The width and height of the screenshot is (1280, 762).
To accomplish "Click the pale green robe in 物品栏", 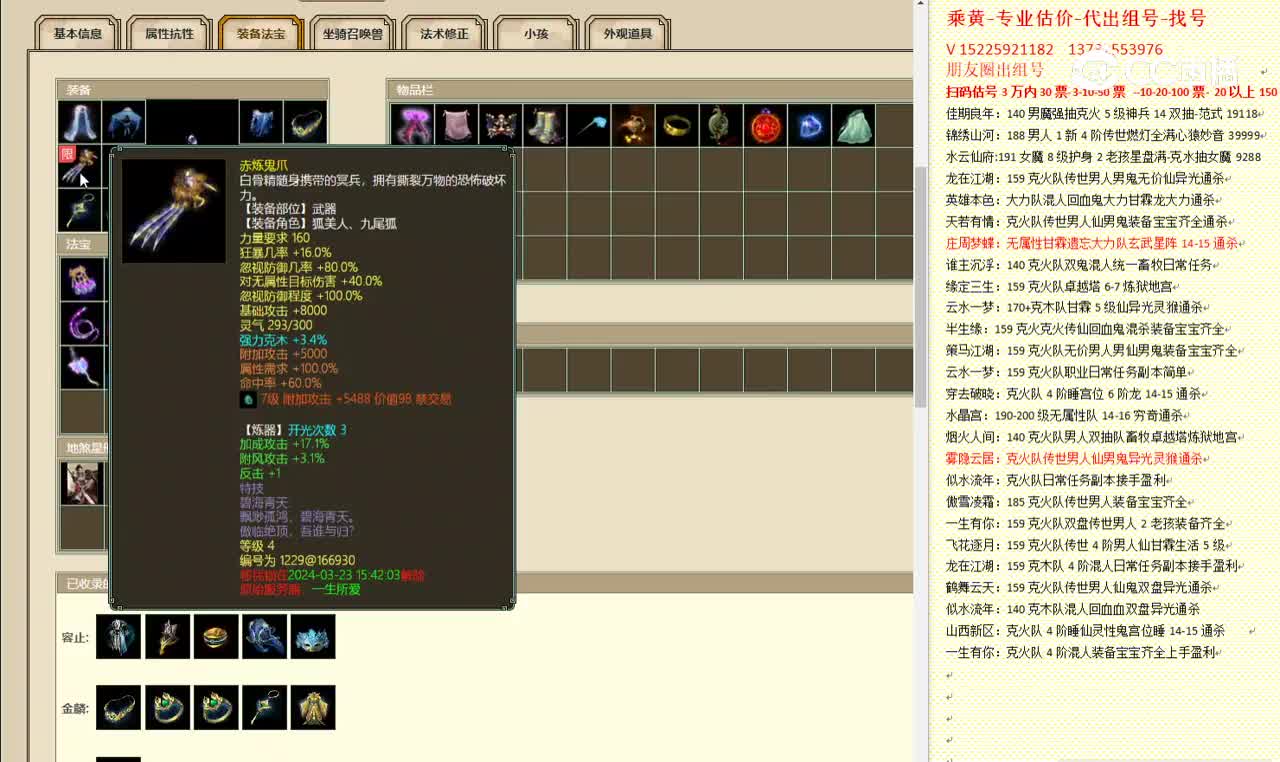I will (x=852, y=125).
